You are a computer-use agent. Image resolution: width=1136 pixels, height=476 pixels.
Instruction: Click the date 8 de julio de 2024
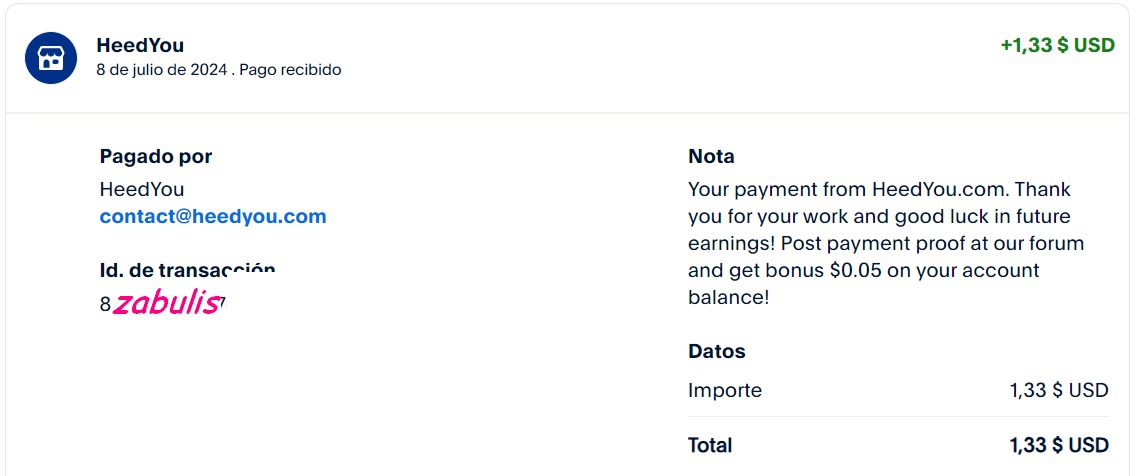click(x=162, y=70)
